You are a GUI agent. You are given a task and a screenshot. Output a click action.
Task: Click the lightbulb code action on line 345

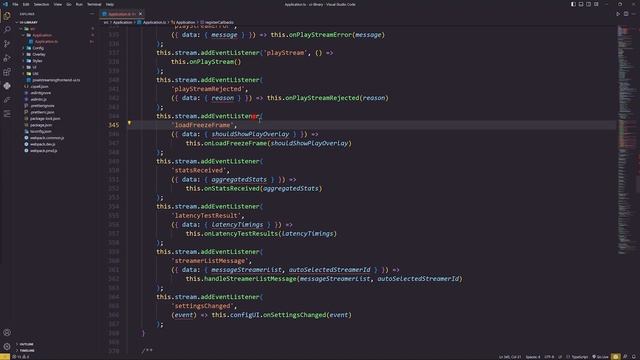click(129, 123)
